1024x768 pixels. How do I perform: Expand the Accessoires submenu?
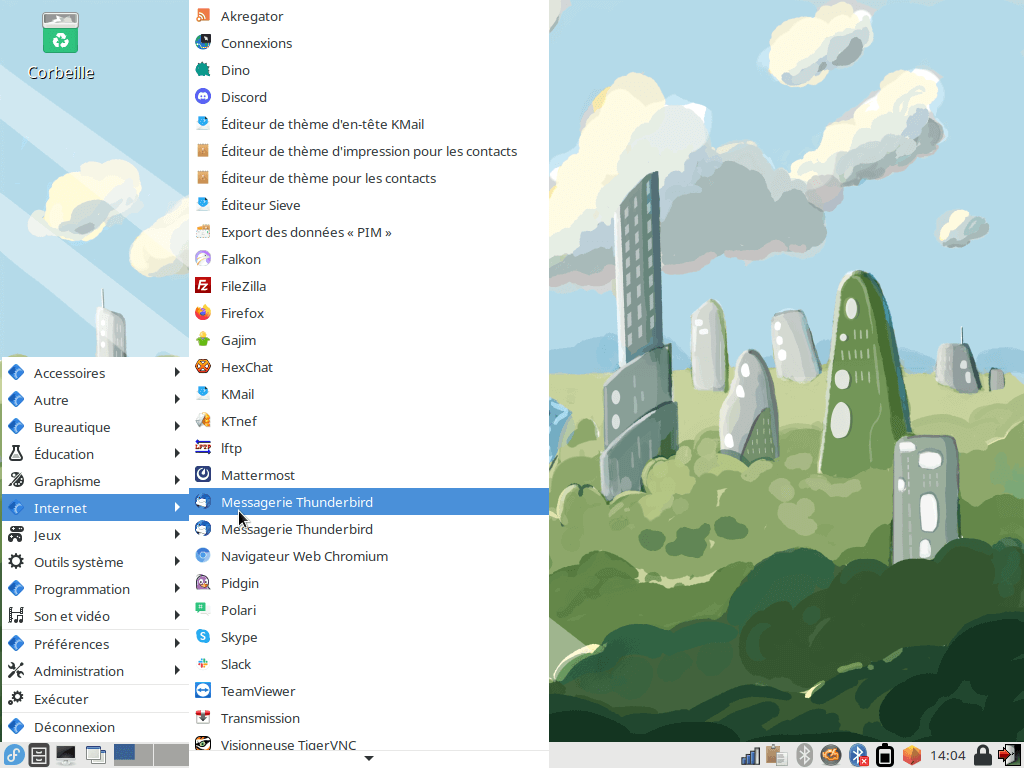coord(95,373)
